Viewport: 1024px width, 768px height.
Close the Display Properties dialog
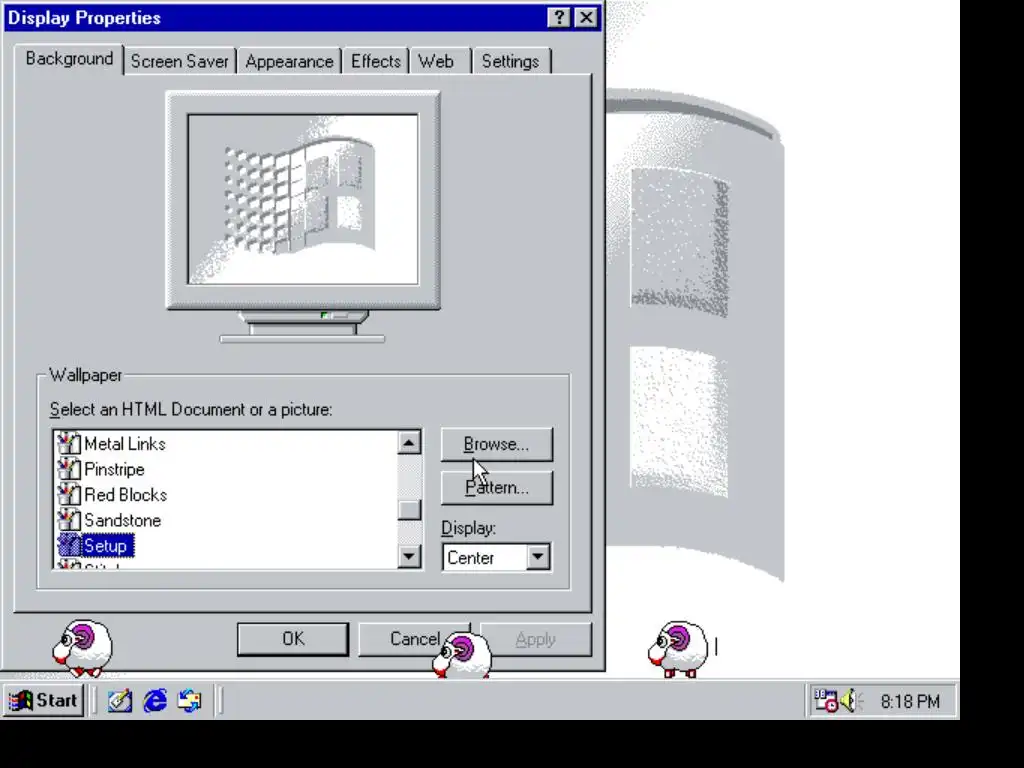click(x=586, y=18)
